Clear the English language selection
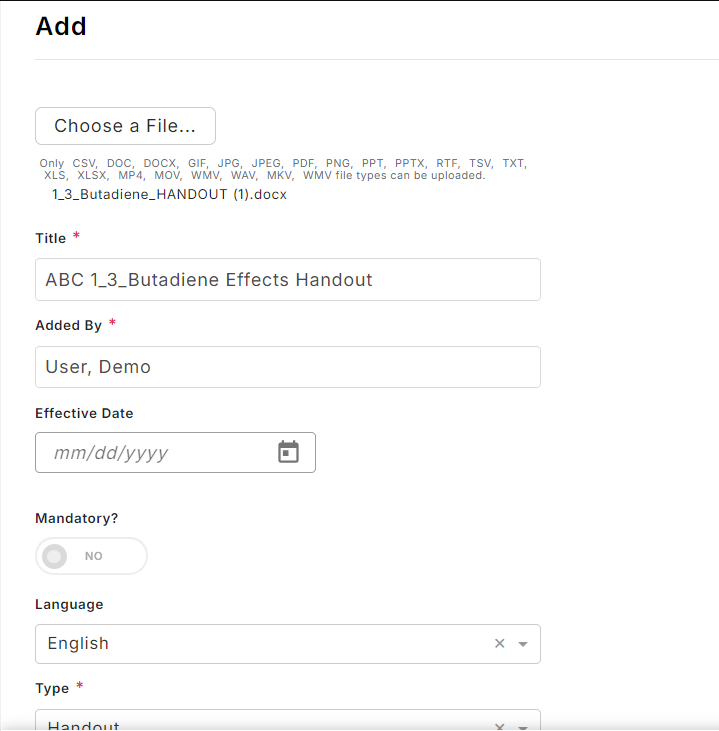The image size is (719, 731). 499,643
